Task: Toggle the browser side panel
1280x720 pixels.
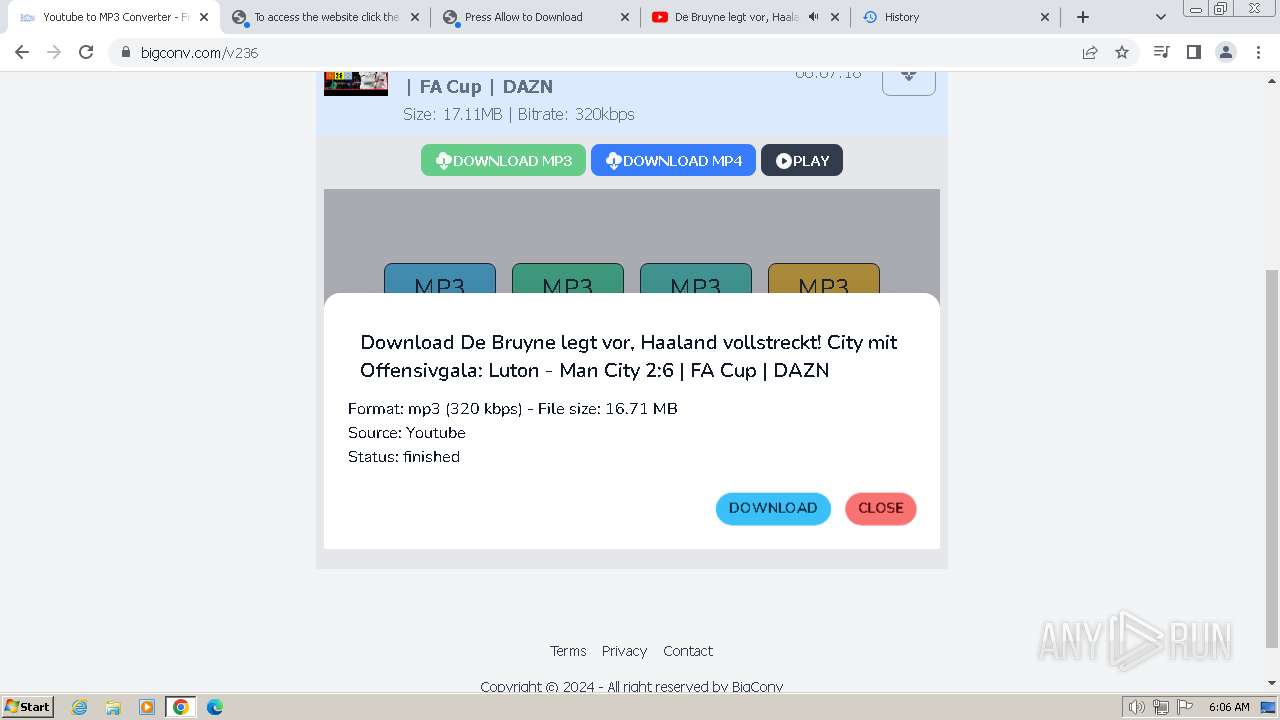Action: (1194, 52)
